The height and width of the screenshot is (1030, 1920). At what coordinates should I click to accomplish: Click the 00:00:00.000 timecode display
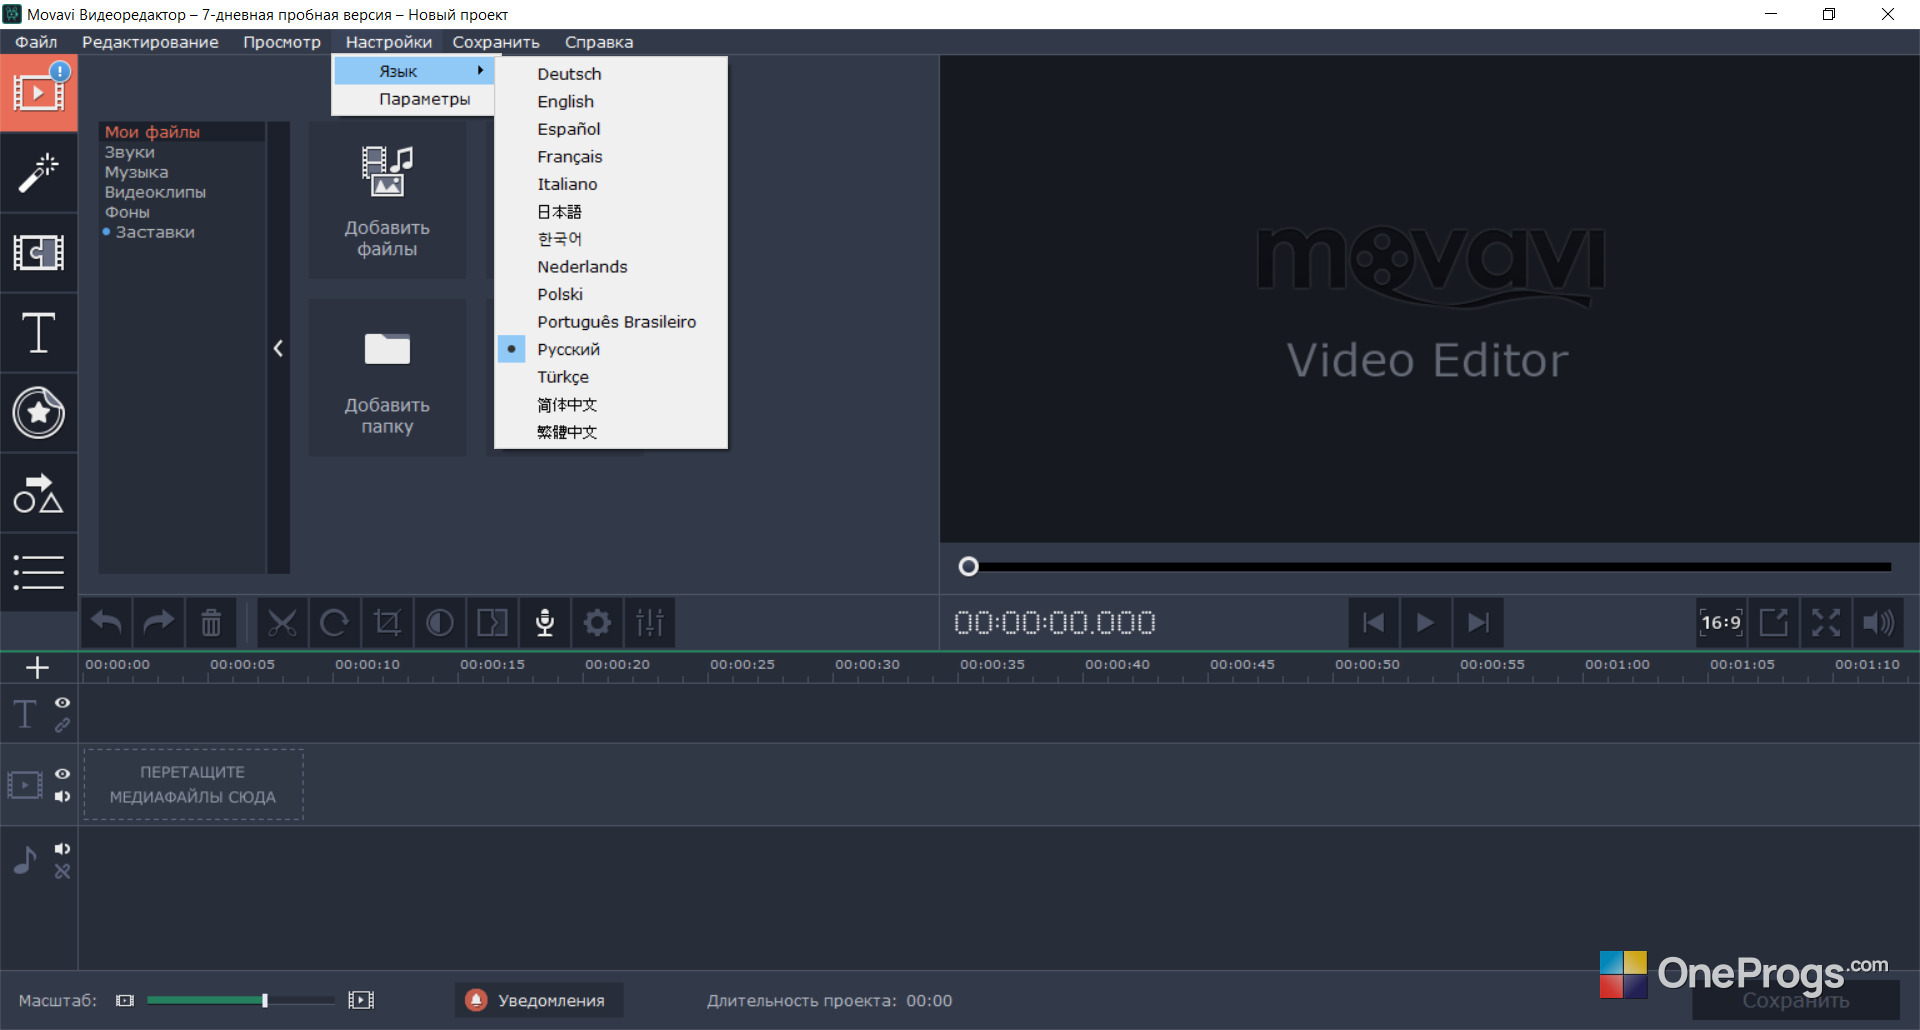click(1055, 623)
